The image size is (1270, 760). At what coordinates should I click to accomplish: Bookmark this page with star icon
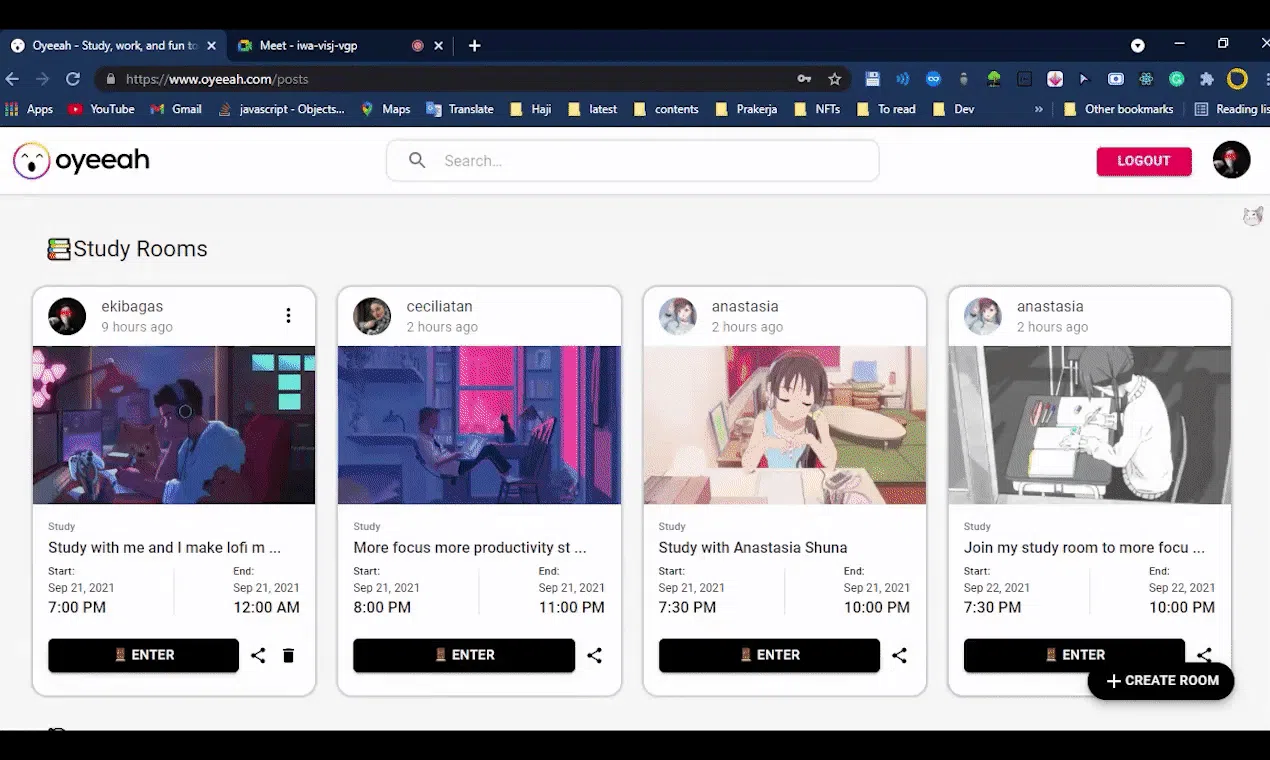(835, 79)
